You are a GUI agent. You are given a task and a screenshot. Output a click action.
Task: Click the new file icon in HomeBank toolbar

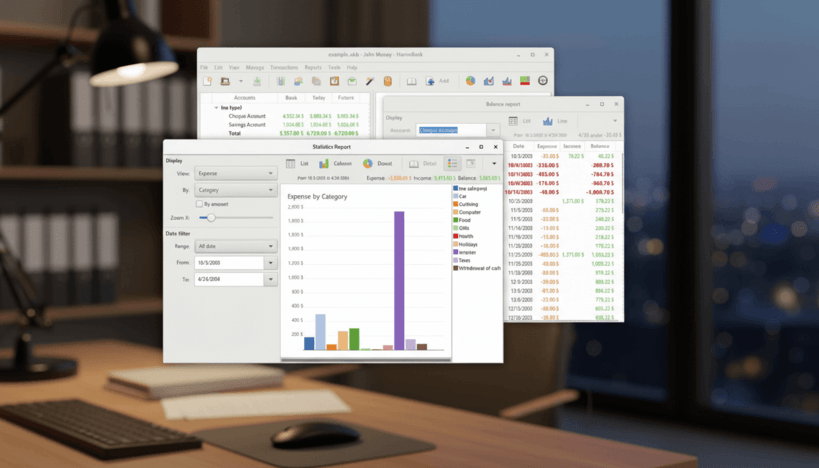[208, 81]
